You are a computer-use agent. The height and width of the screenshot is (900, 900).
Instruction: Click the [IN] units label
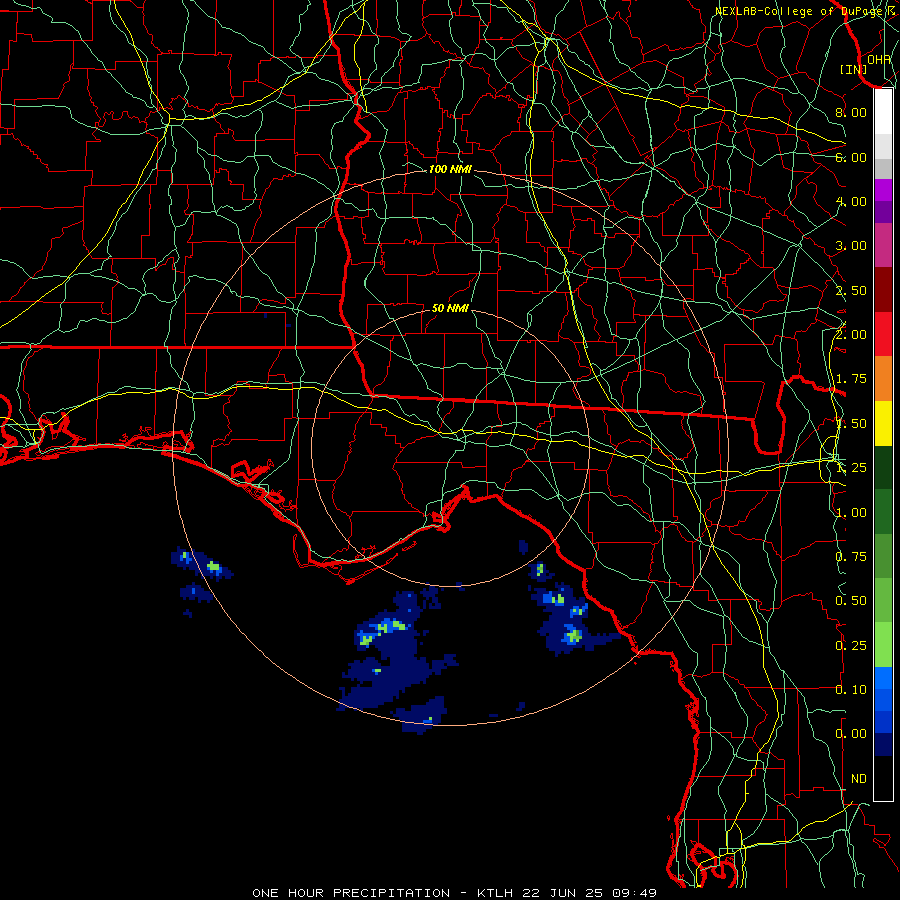(854, 69)
